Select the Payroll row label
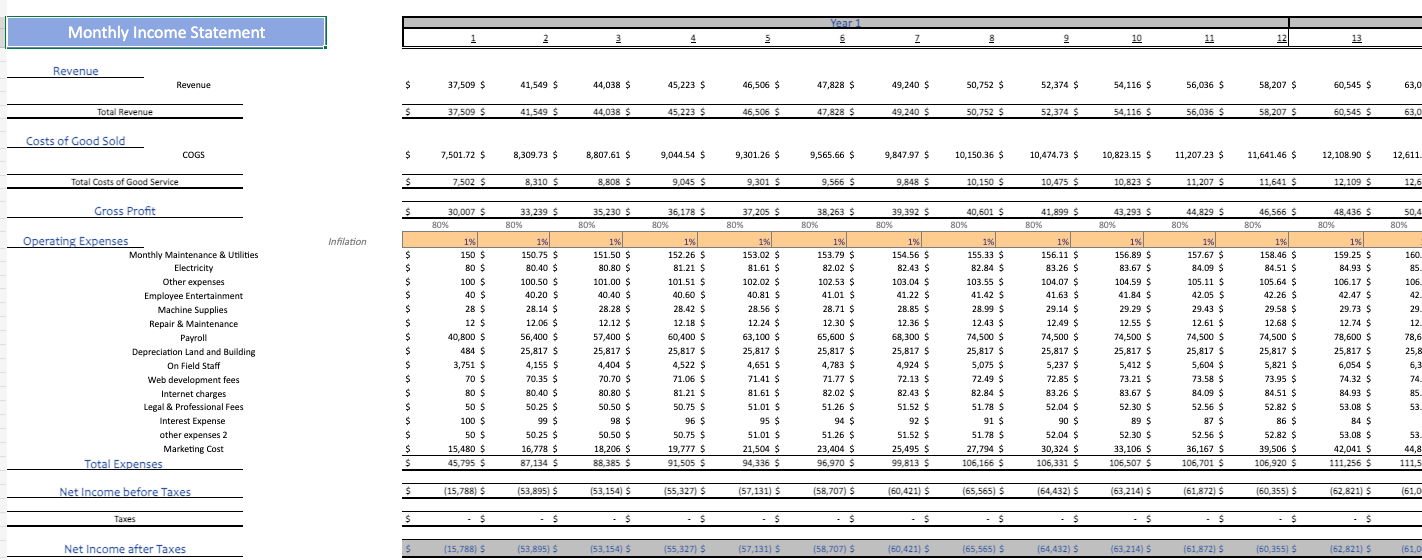This screenshot has width=1422, height=560. click(x=194, y=338)
